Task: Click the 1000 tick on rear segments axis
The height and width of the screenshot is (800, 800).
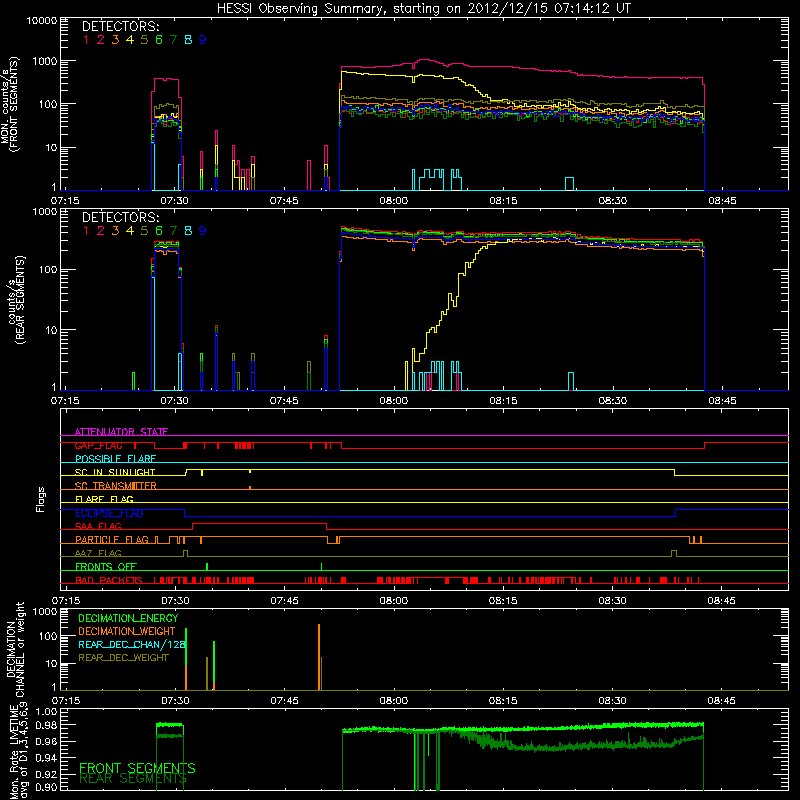Action: (44, 212)
